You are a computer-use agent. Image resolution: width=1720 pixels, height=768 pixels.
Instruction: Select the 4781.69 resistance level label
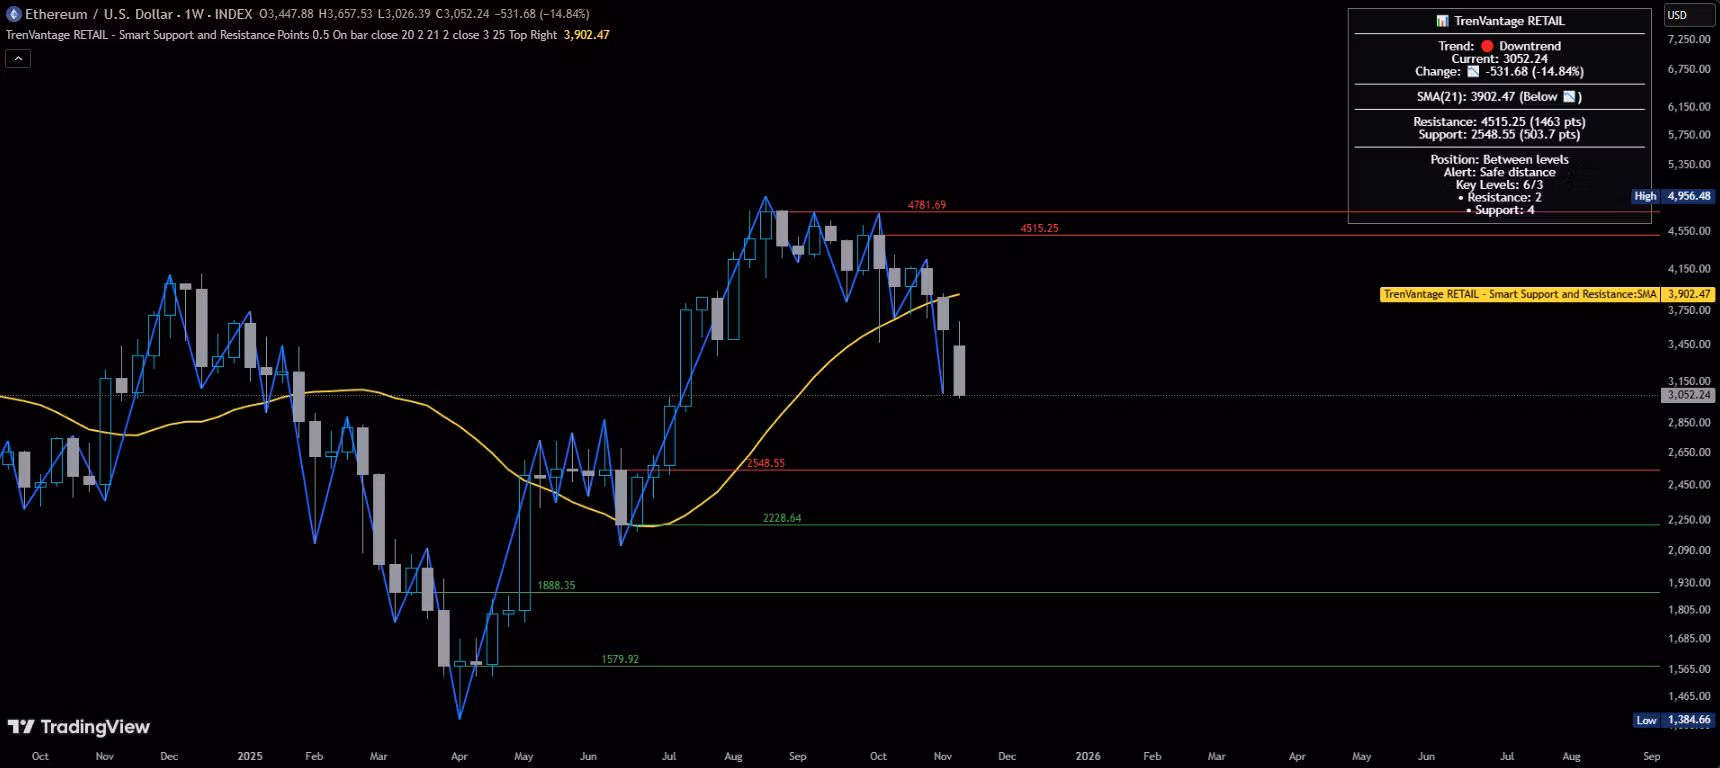[x=926, y=205]
